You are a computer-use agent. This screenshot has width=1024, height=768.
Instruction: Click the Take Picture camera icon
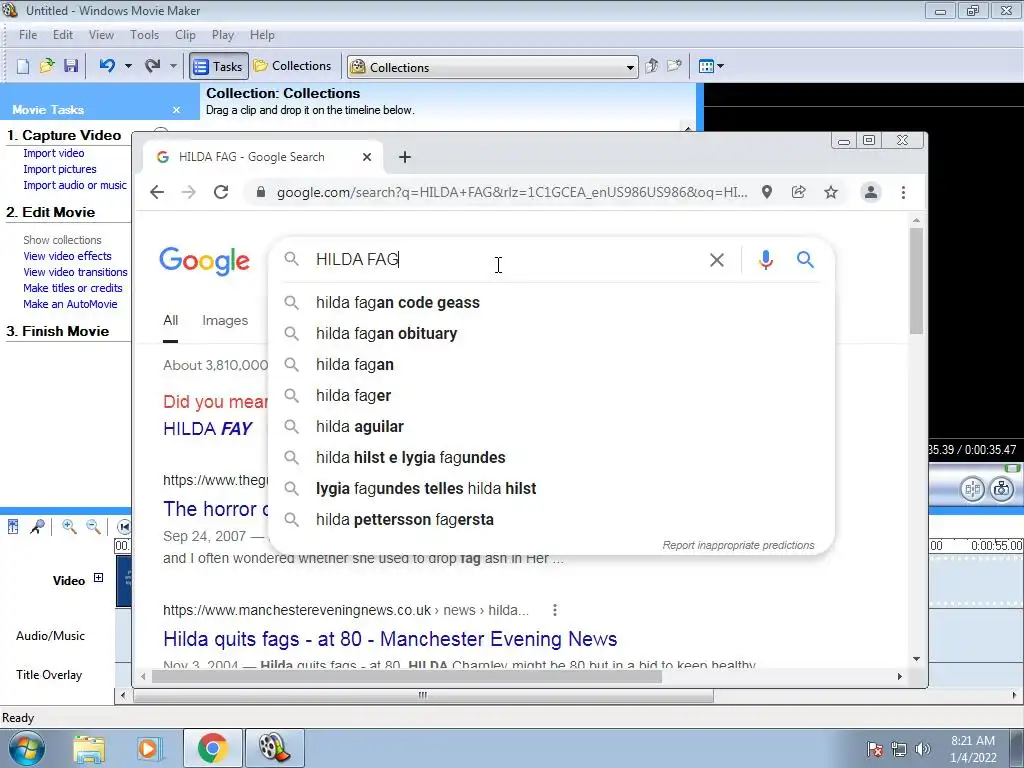pyautogui.click(x=1002, y=489)
